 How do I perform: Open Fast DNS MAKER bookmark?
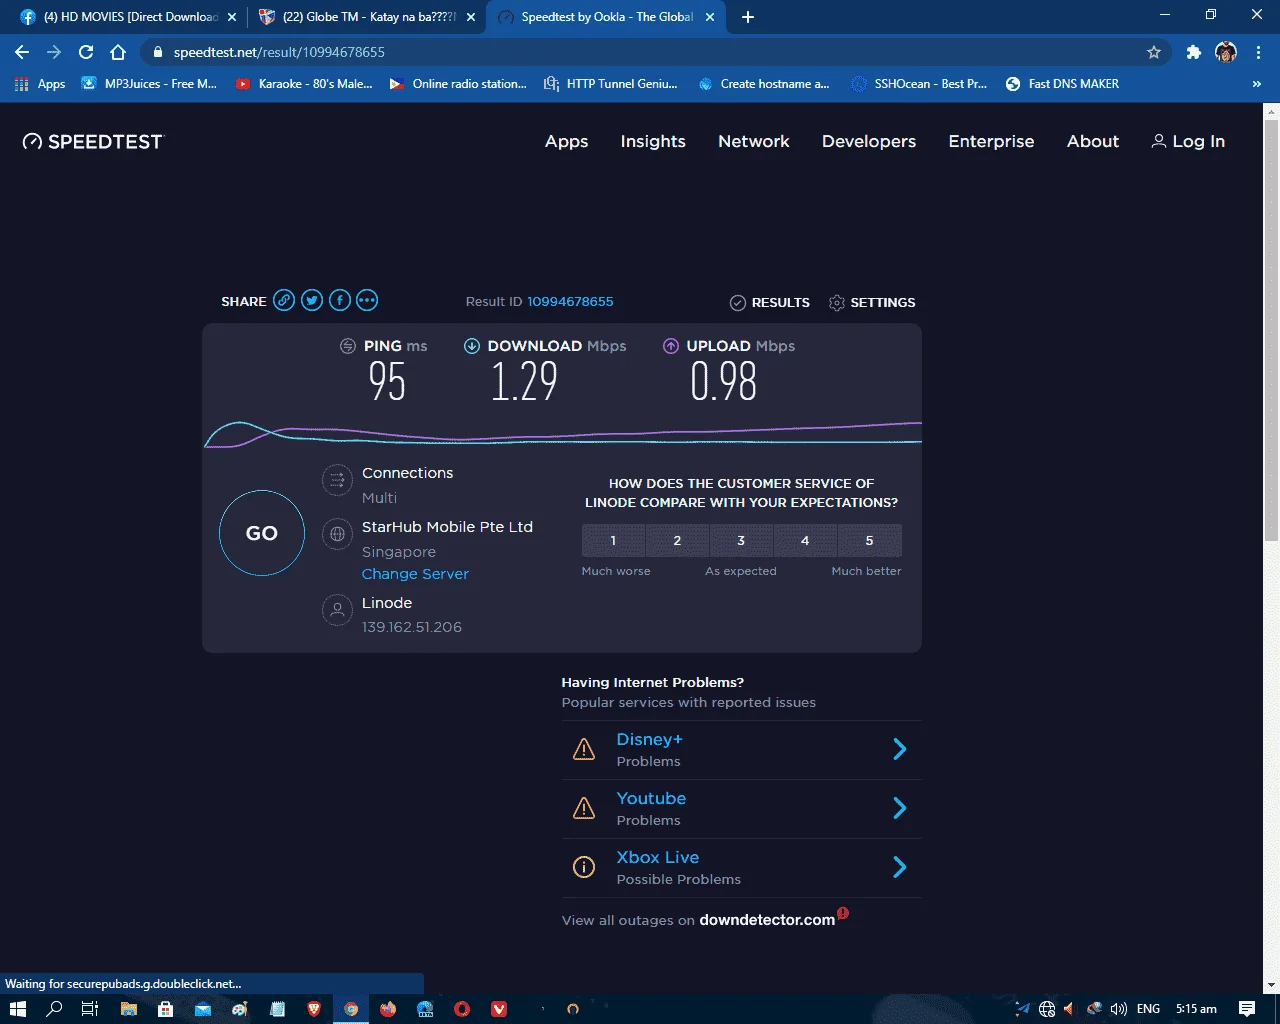point(1062,84)
